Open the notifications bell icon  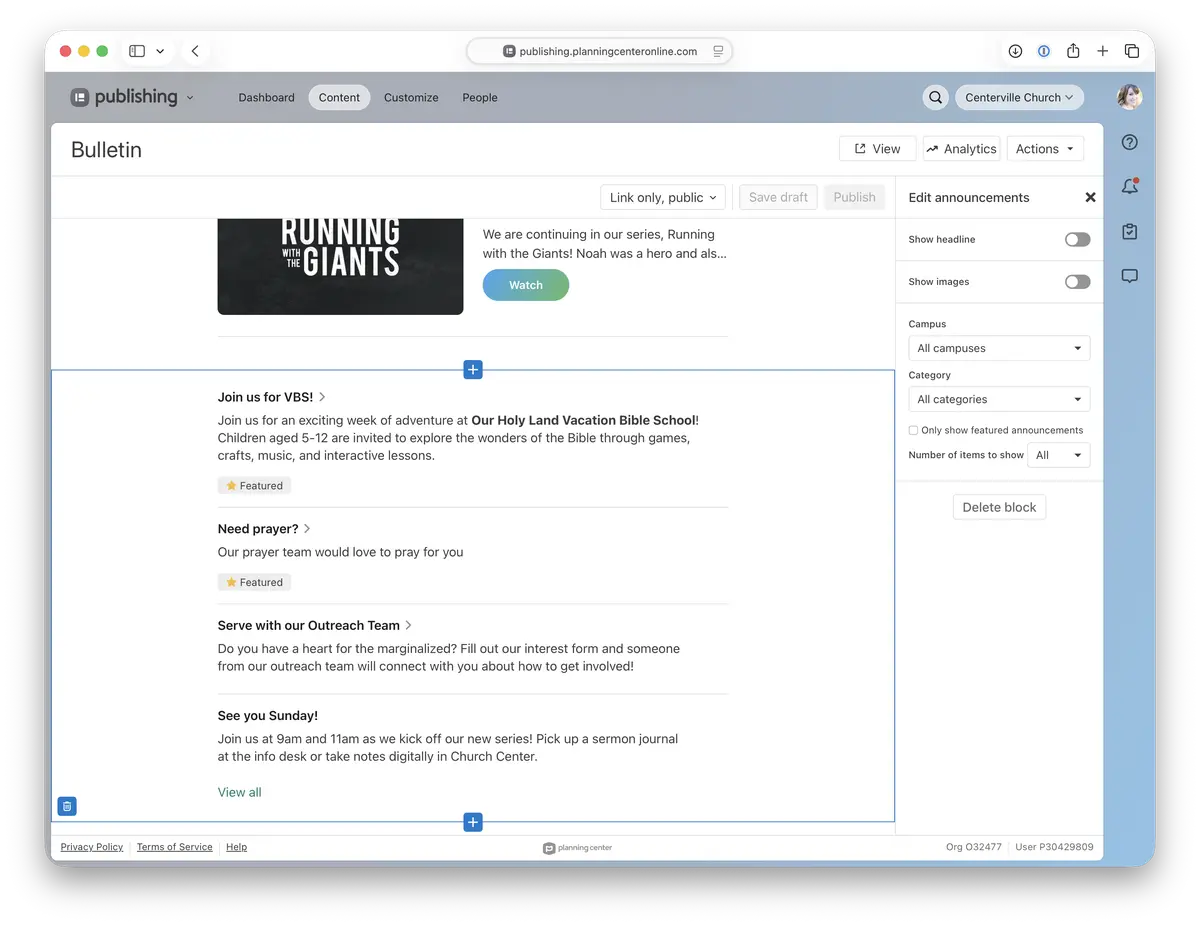tap(1130, 187)
